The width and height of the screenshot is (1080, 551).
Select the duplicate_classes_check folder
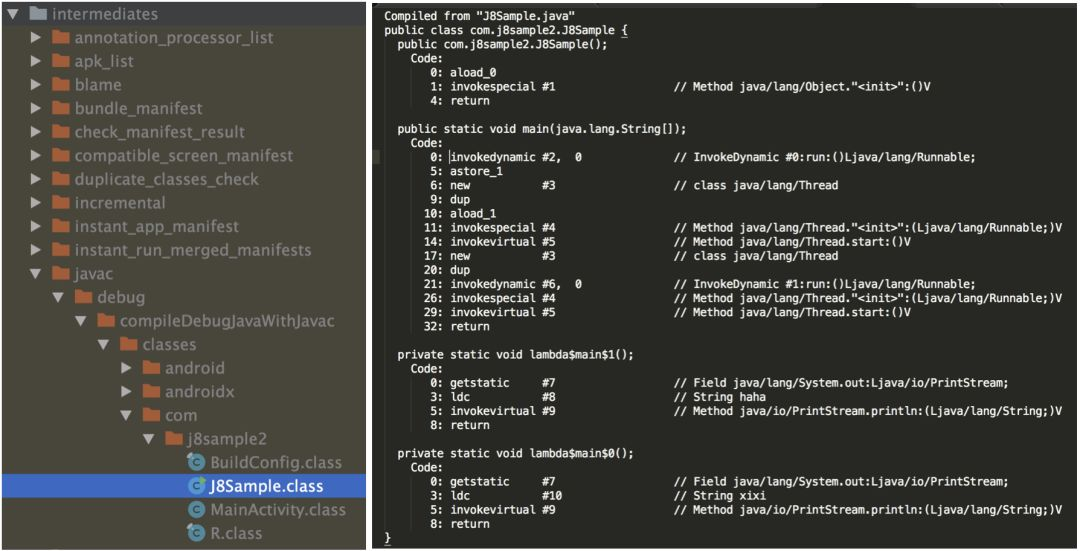pyautogui.click(x=167, y=179)
